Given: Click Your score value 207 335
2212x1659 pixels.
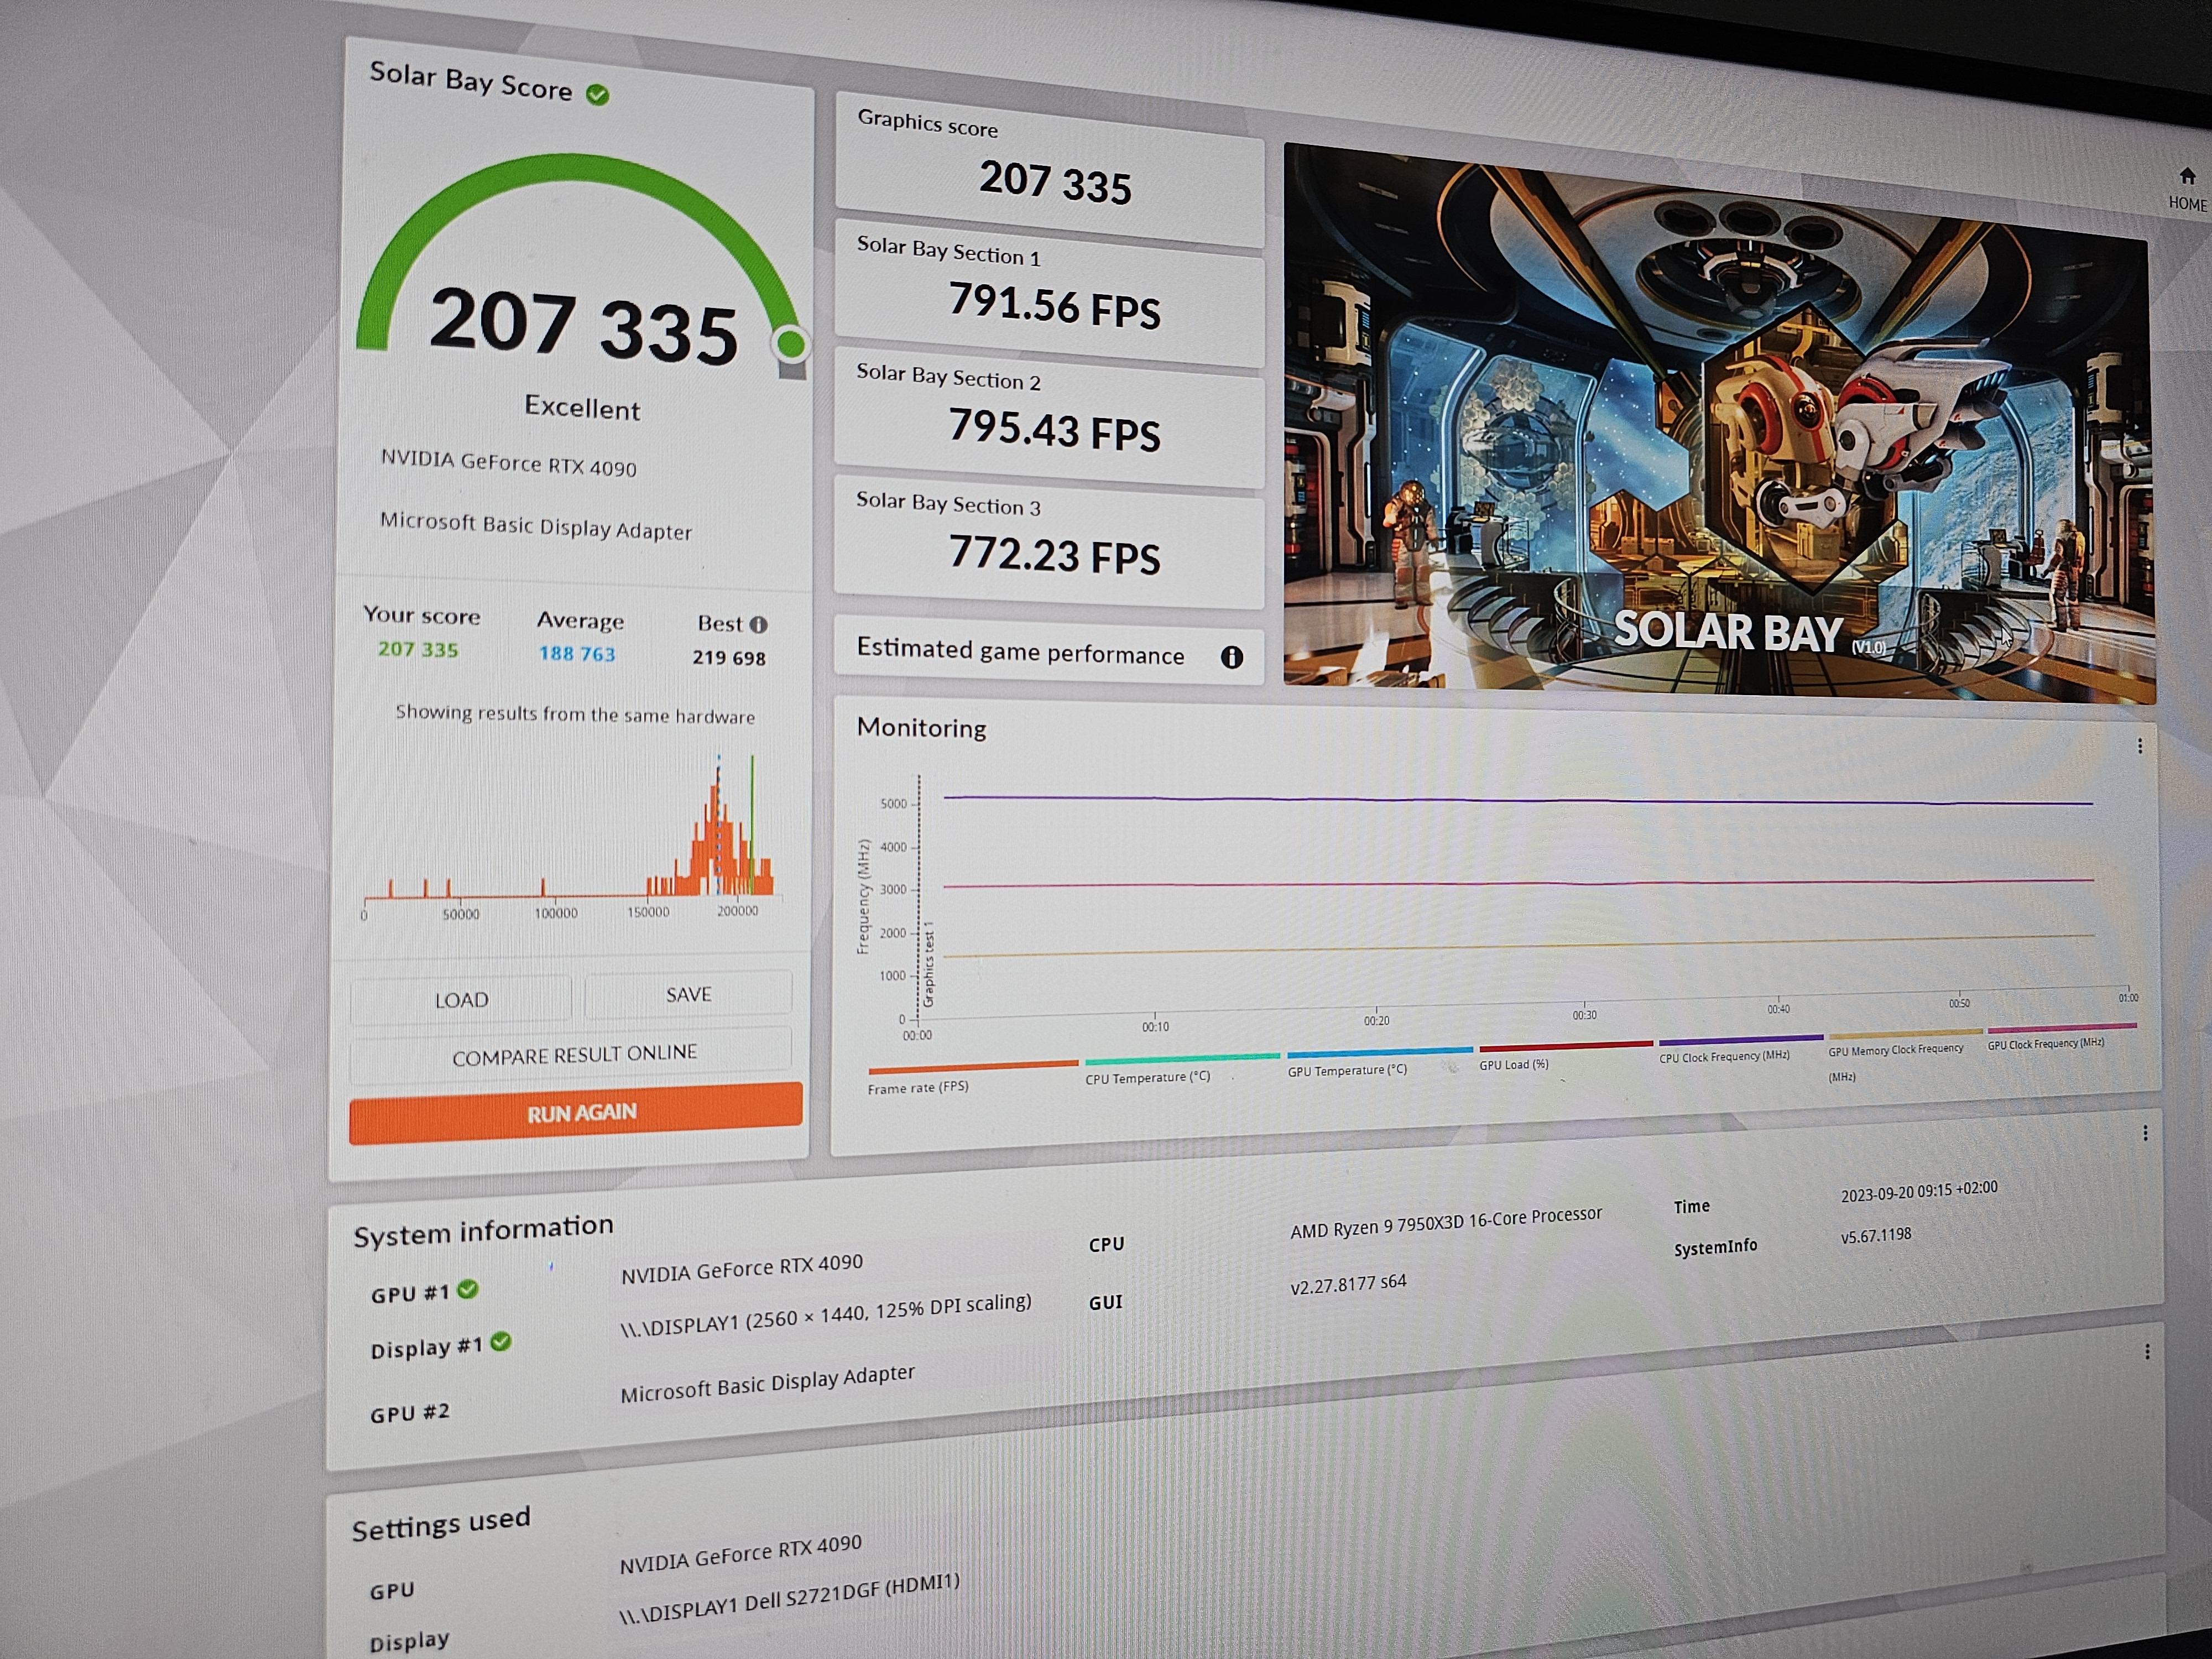Looking at the screenshot, I should pyautogui.click(x=418, y=649).
